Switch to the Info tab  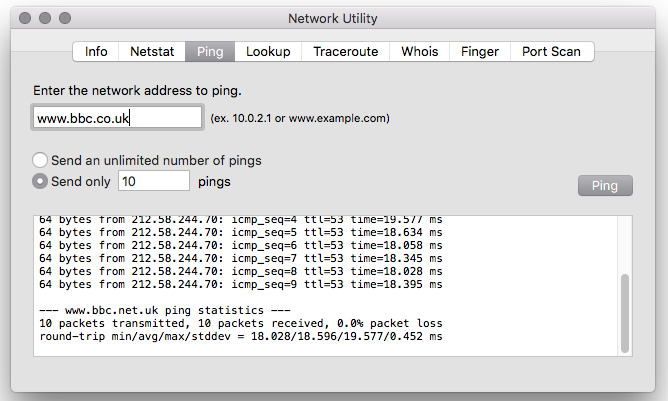click(x=96, y=51)
